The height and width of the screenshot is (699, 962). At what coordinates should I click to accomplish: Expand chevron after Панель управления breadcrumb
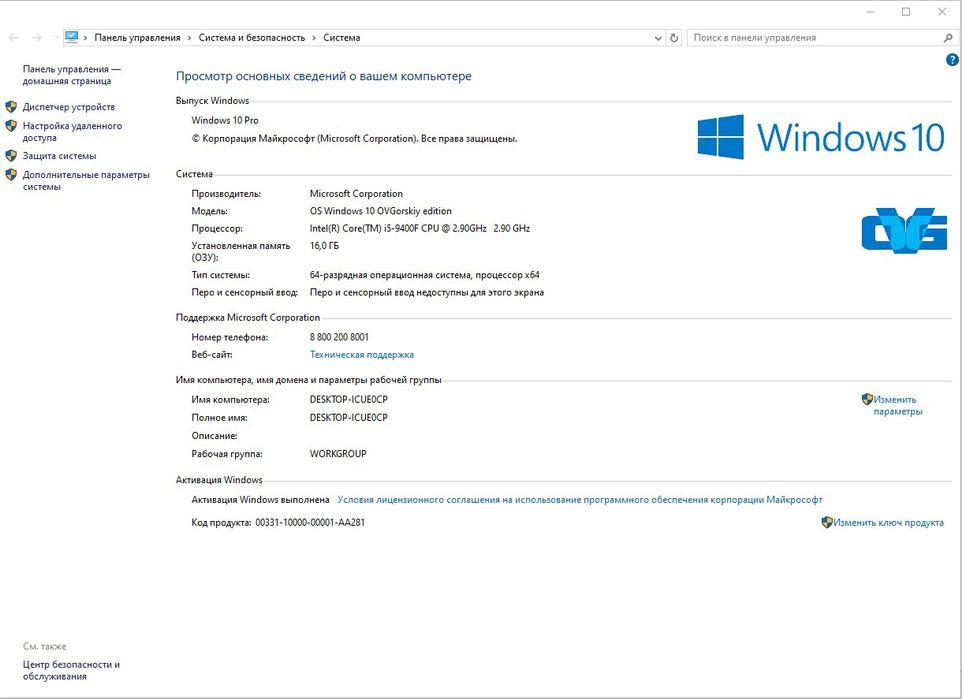(x=189, y=38)
